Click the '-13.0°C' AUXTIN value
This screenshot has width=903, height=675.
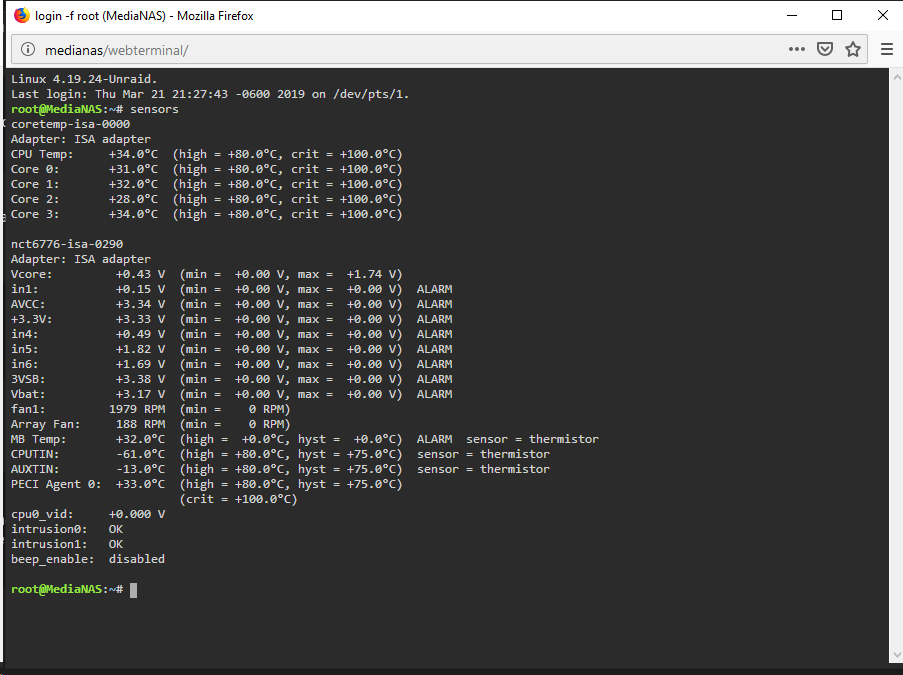(x=141, y=469)
